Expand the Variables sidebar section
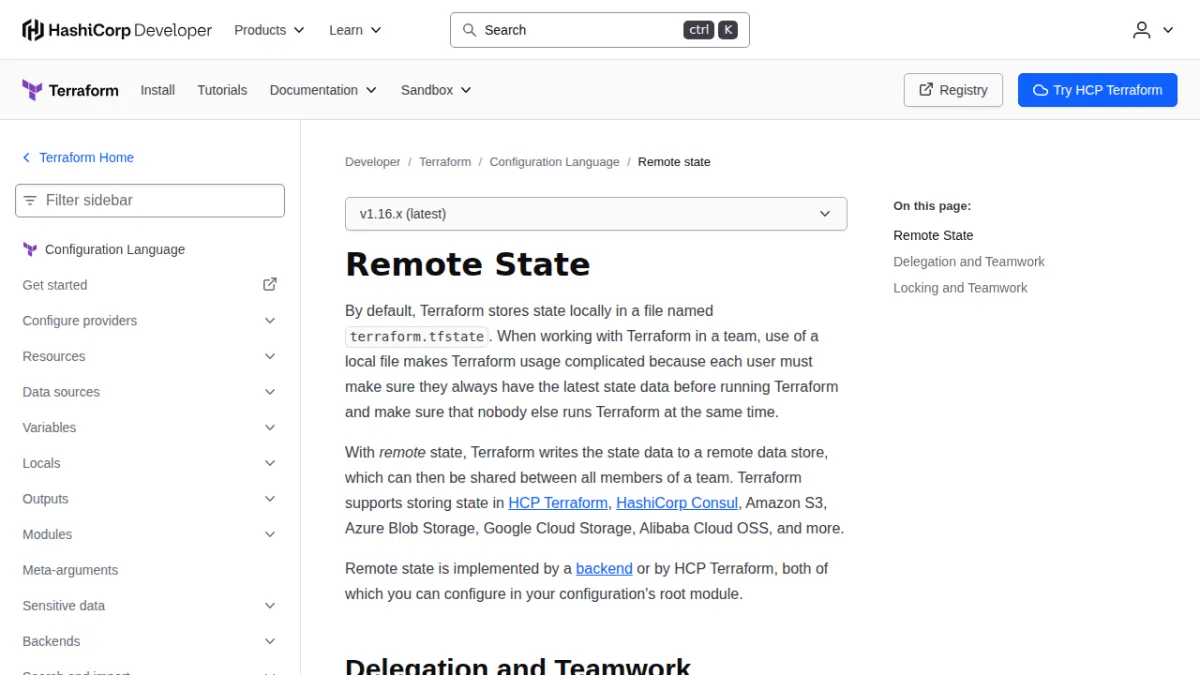Viewport: 1200px width, 675px height. point(150,428)
